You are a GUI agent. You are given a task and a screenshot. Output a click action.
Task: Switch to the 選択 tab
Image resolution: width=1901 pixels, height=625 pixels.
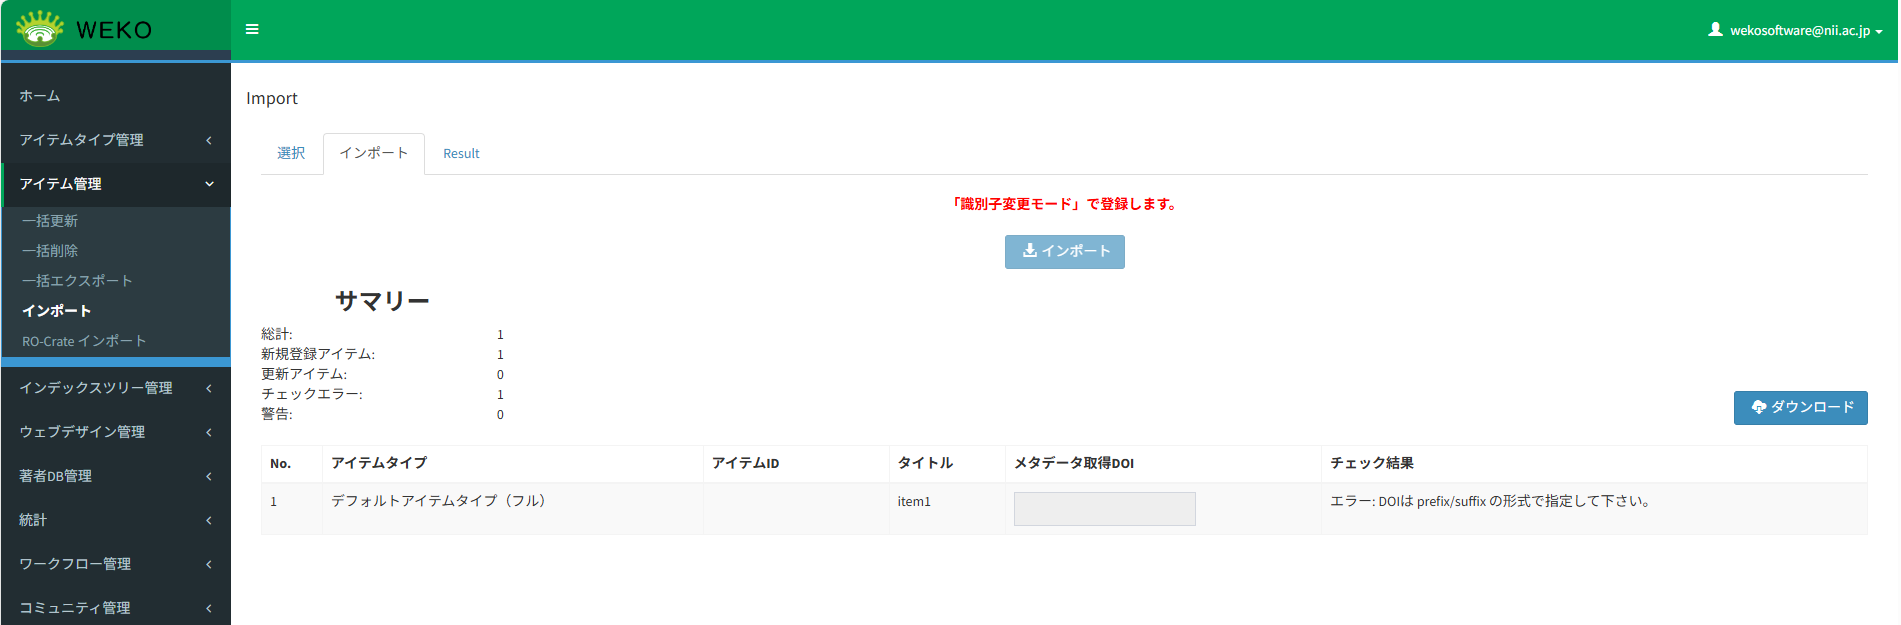[x=291, y=153]
